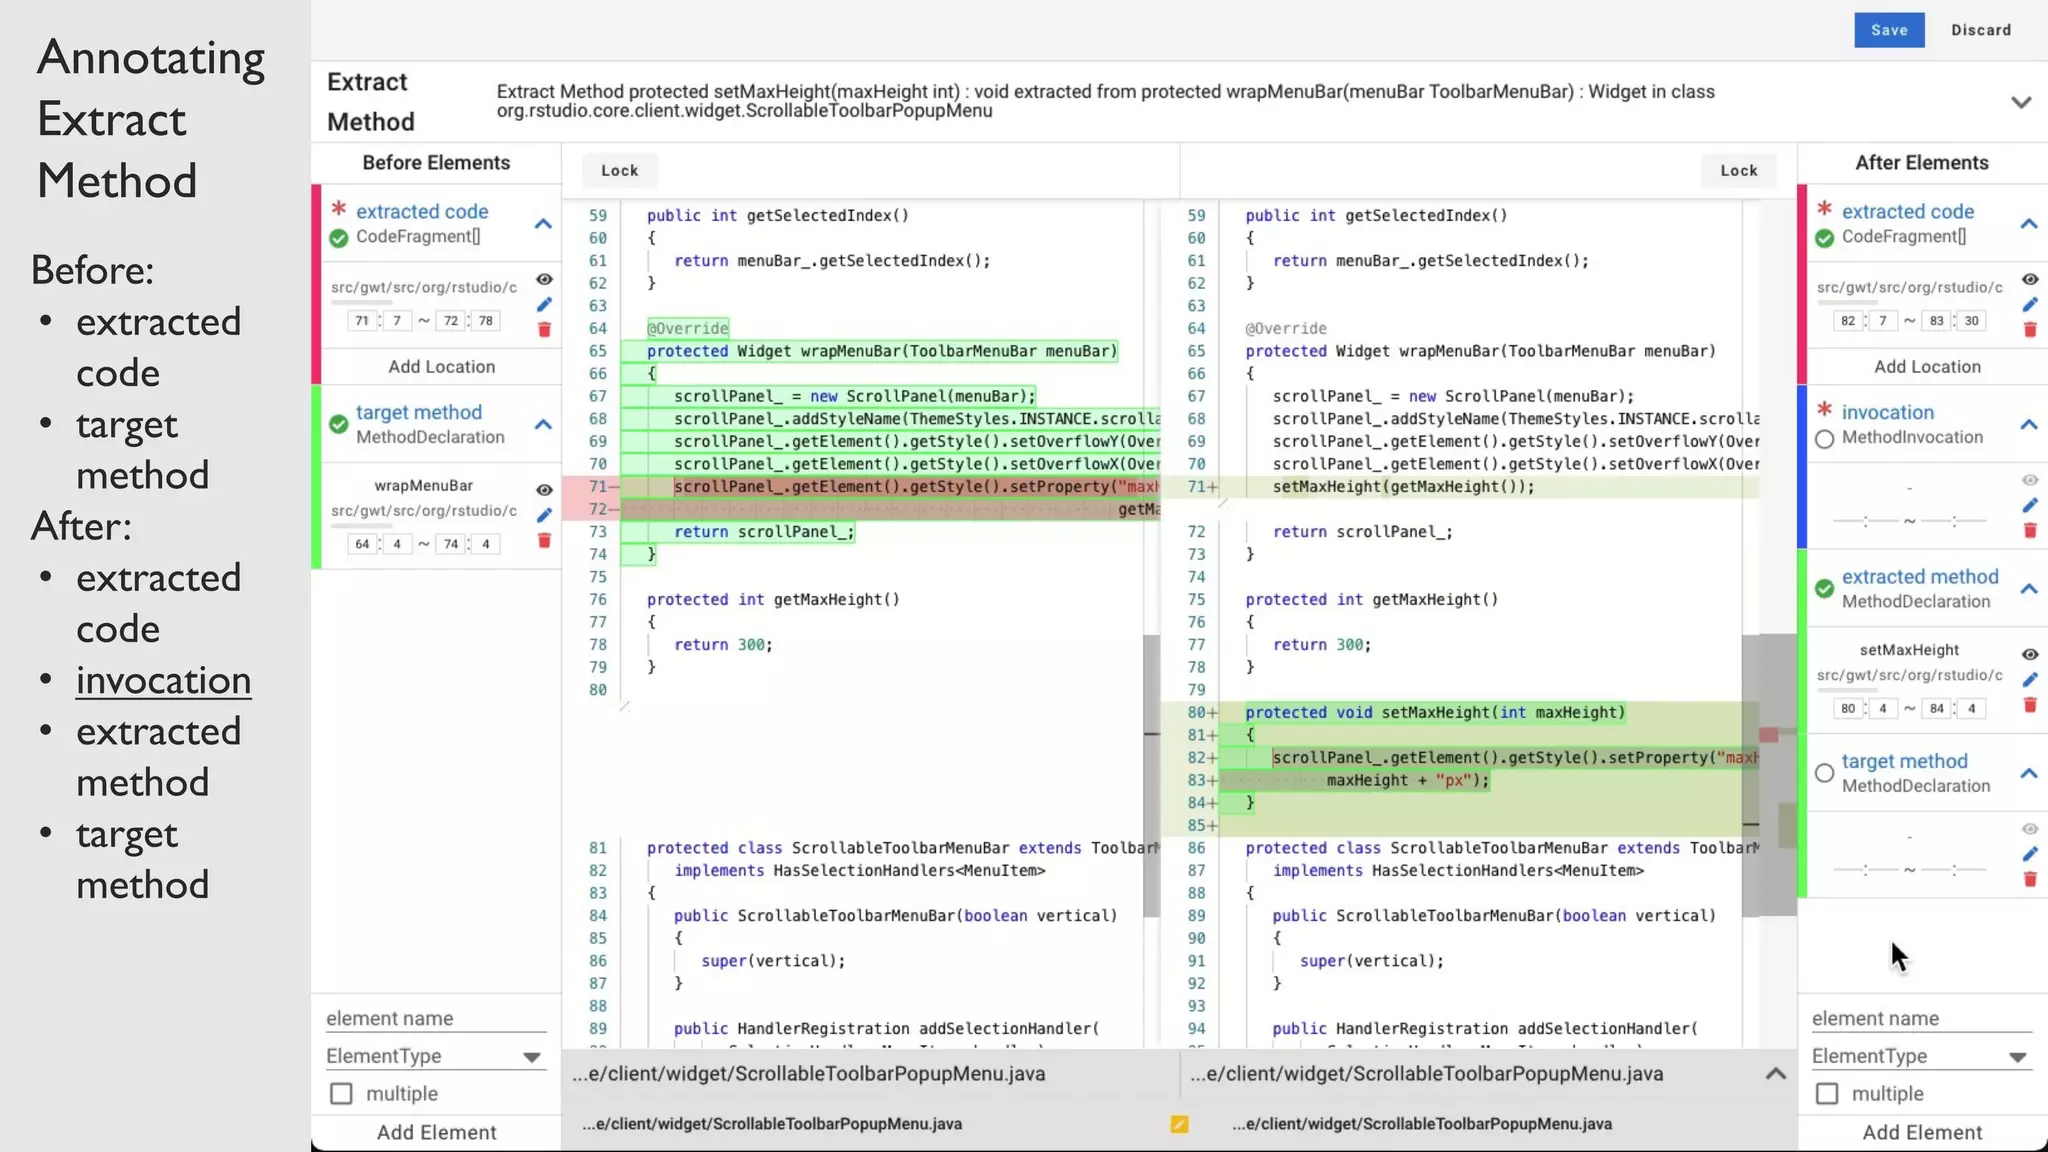
Task: Select left ScrollableToolbarPopupMenu.java file entry
Action: 772,1124
